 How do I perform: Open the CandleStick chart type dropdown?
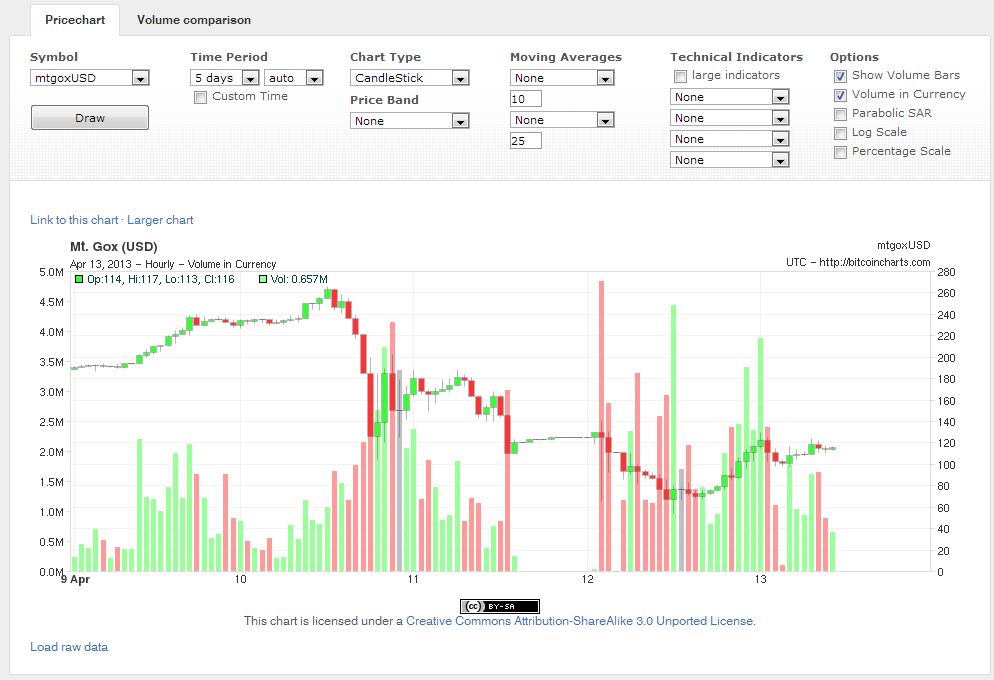(410, 78)
